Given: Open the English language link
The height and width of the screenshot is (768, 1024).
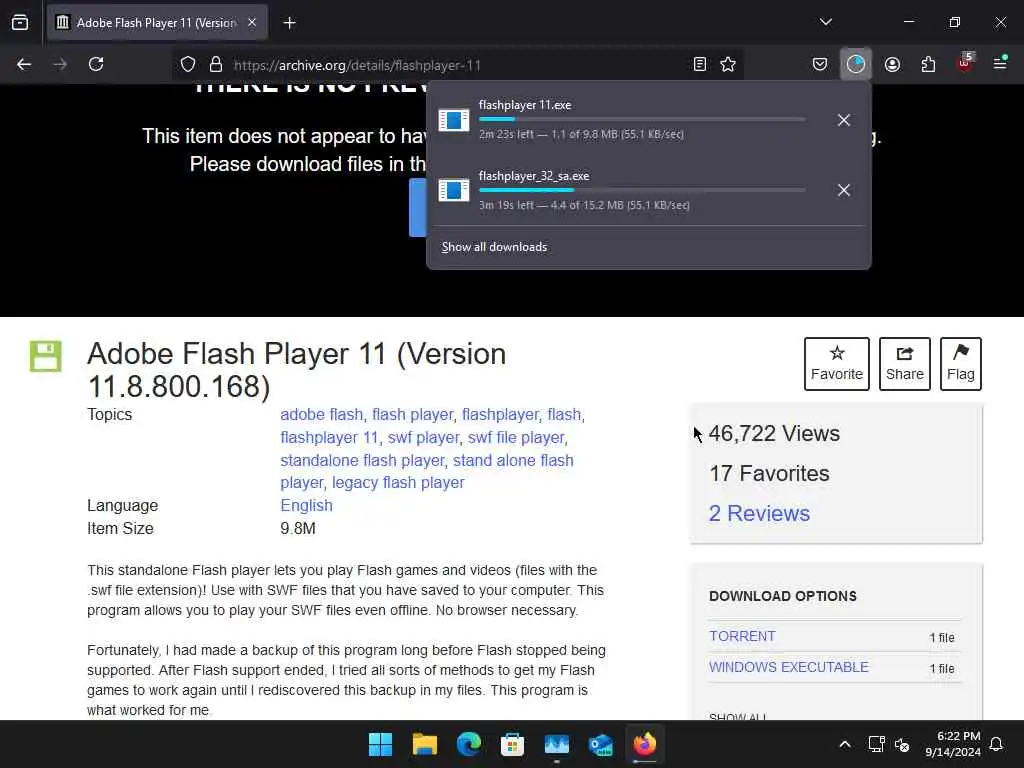Looking at the screenshot, I should tap(306, 505).
